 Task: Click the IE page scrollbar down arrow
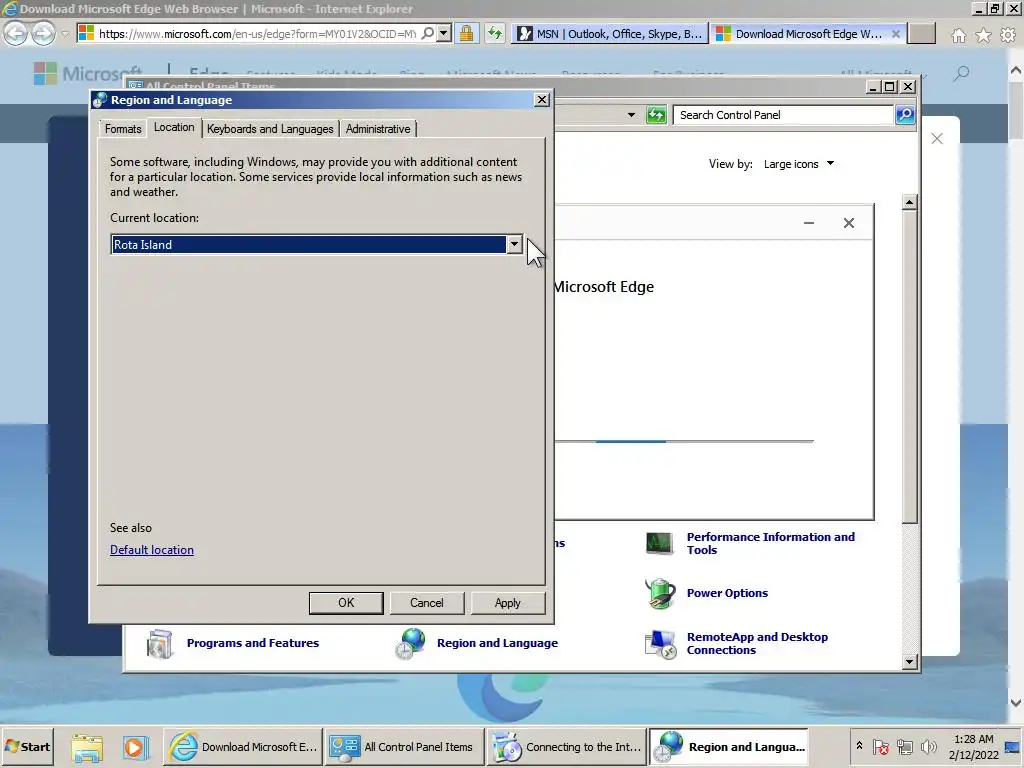pos(1016,703)
